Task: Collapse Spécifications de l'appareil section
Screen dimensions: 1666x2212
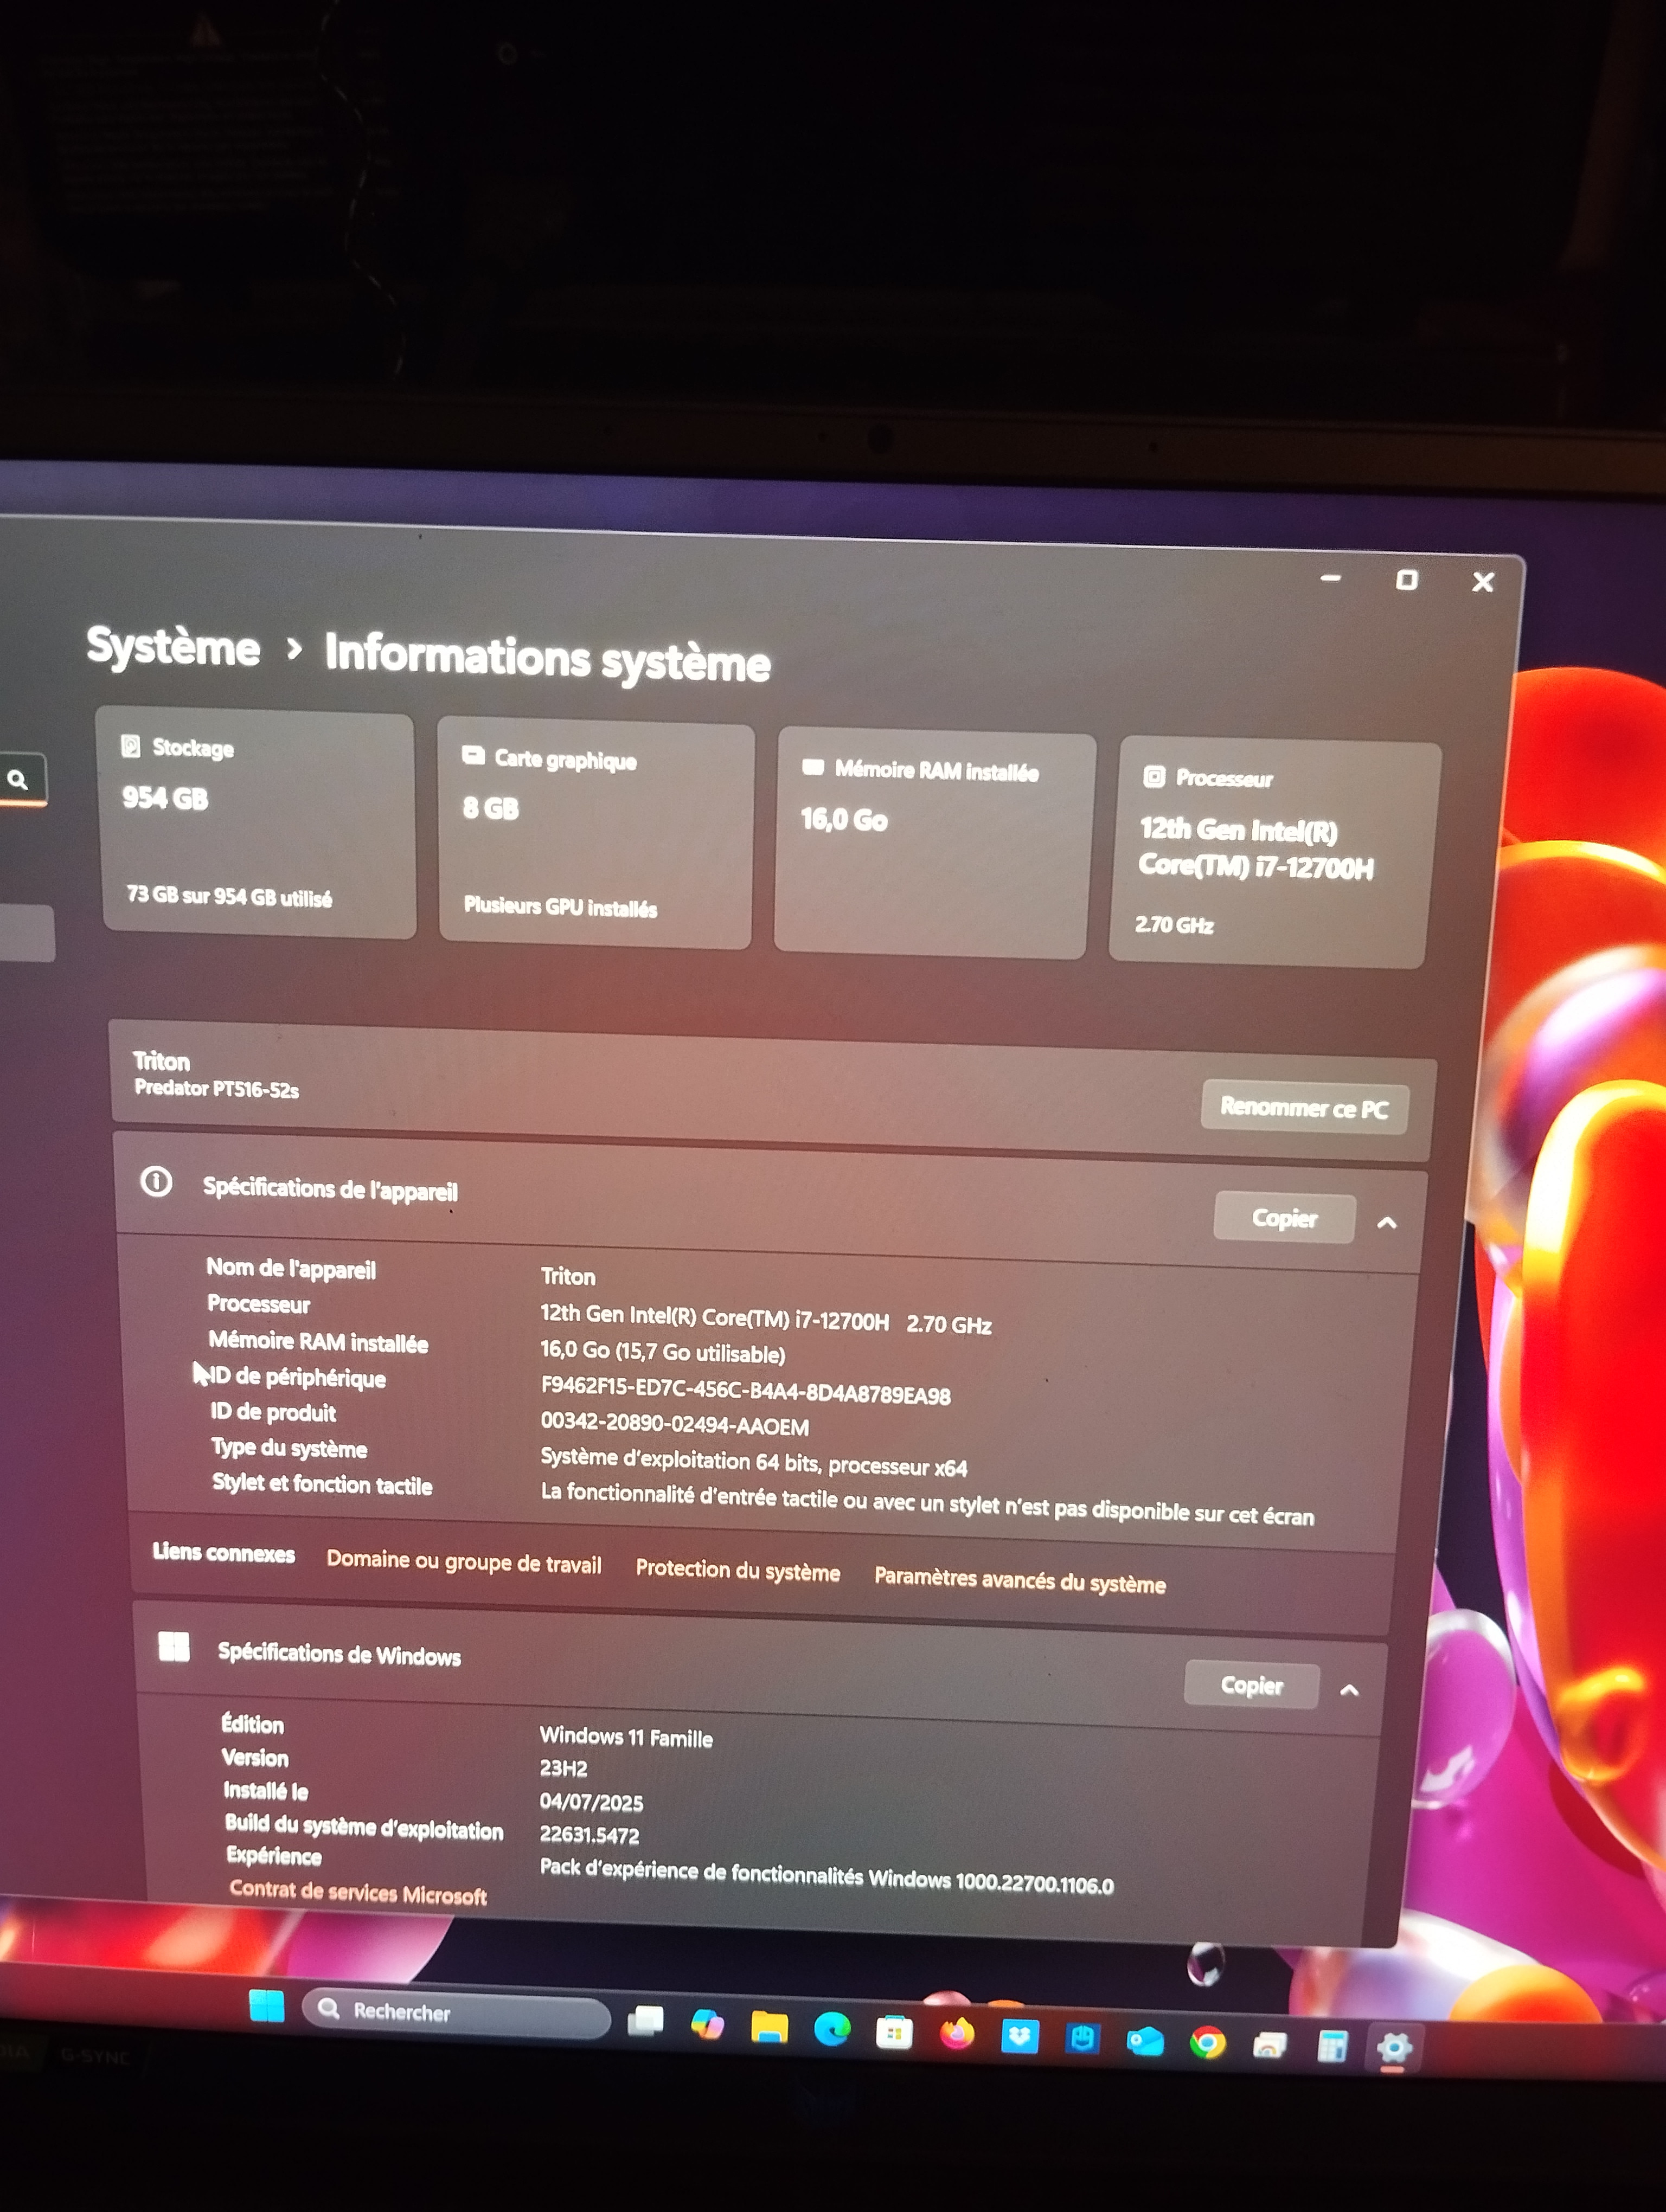Action: [x=1386, y=1222]
